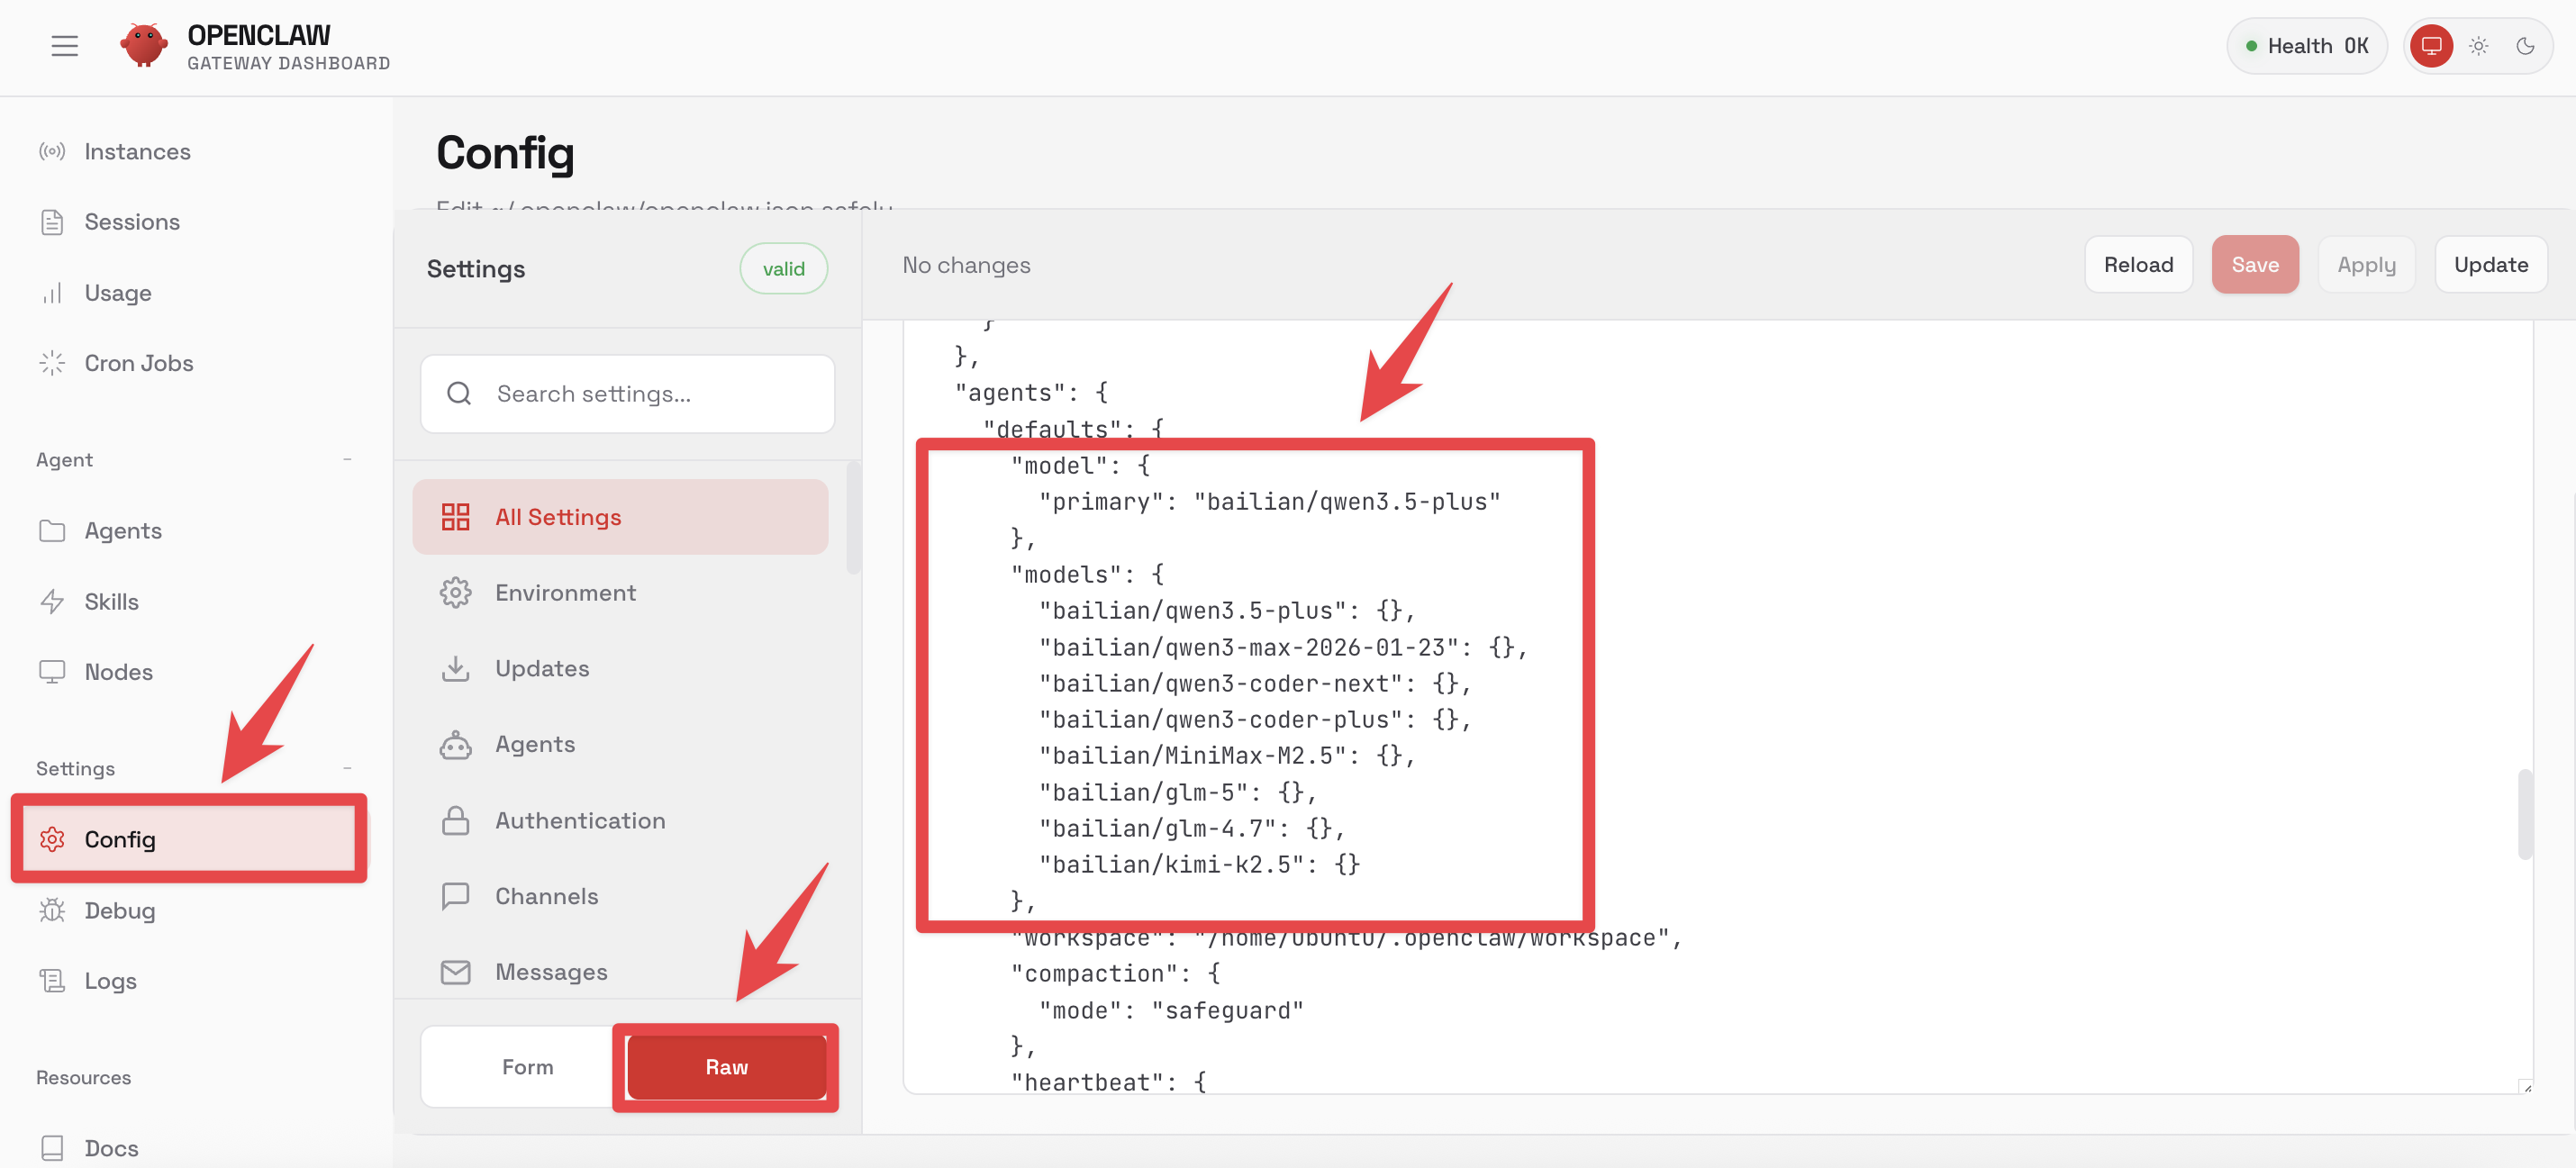Click the OpenClaw red mascot logo
This screenshot has height=1168, width=2576.
click(144, 46)
